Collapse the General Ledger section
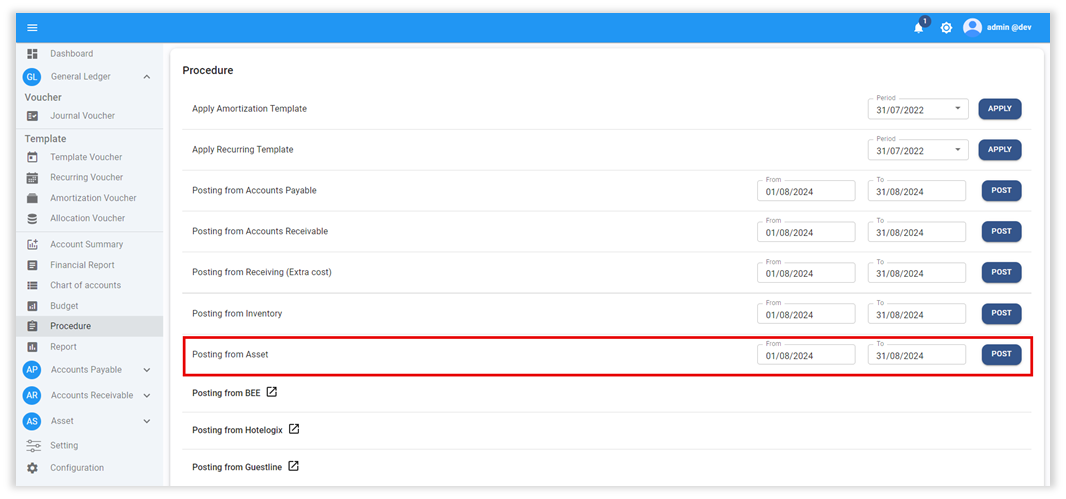Screen dimensions: 1066x499 point(147,77)
